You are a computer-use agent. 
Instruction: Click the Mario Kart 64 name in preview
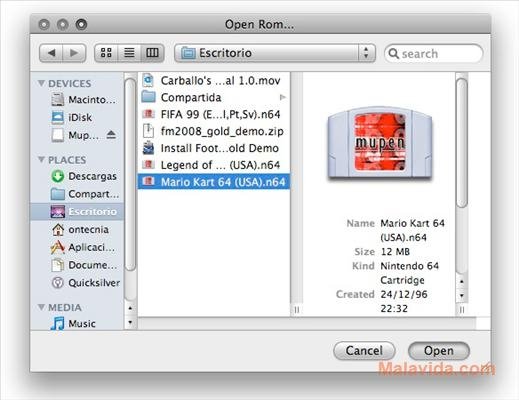tap(412, 230)
